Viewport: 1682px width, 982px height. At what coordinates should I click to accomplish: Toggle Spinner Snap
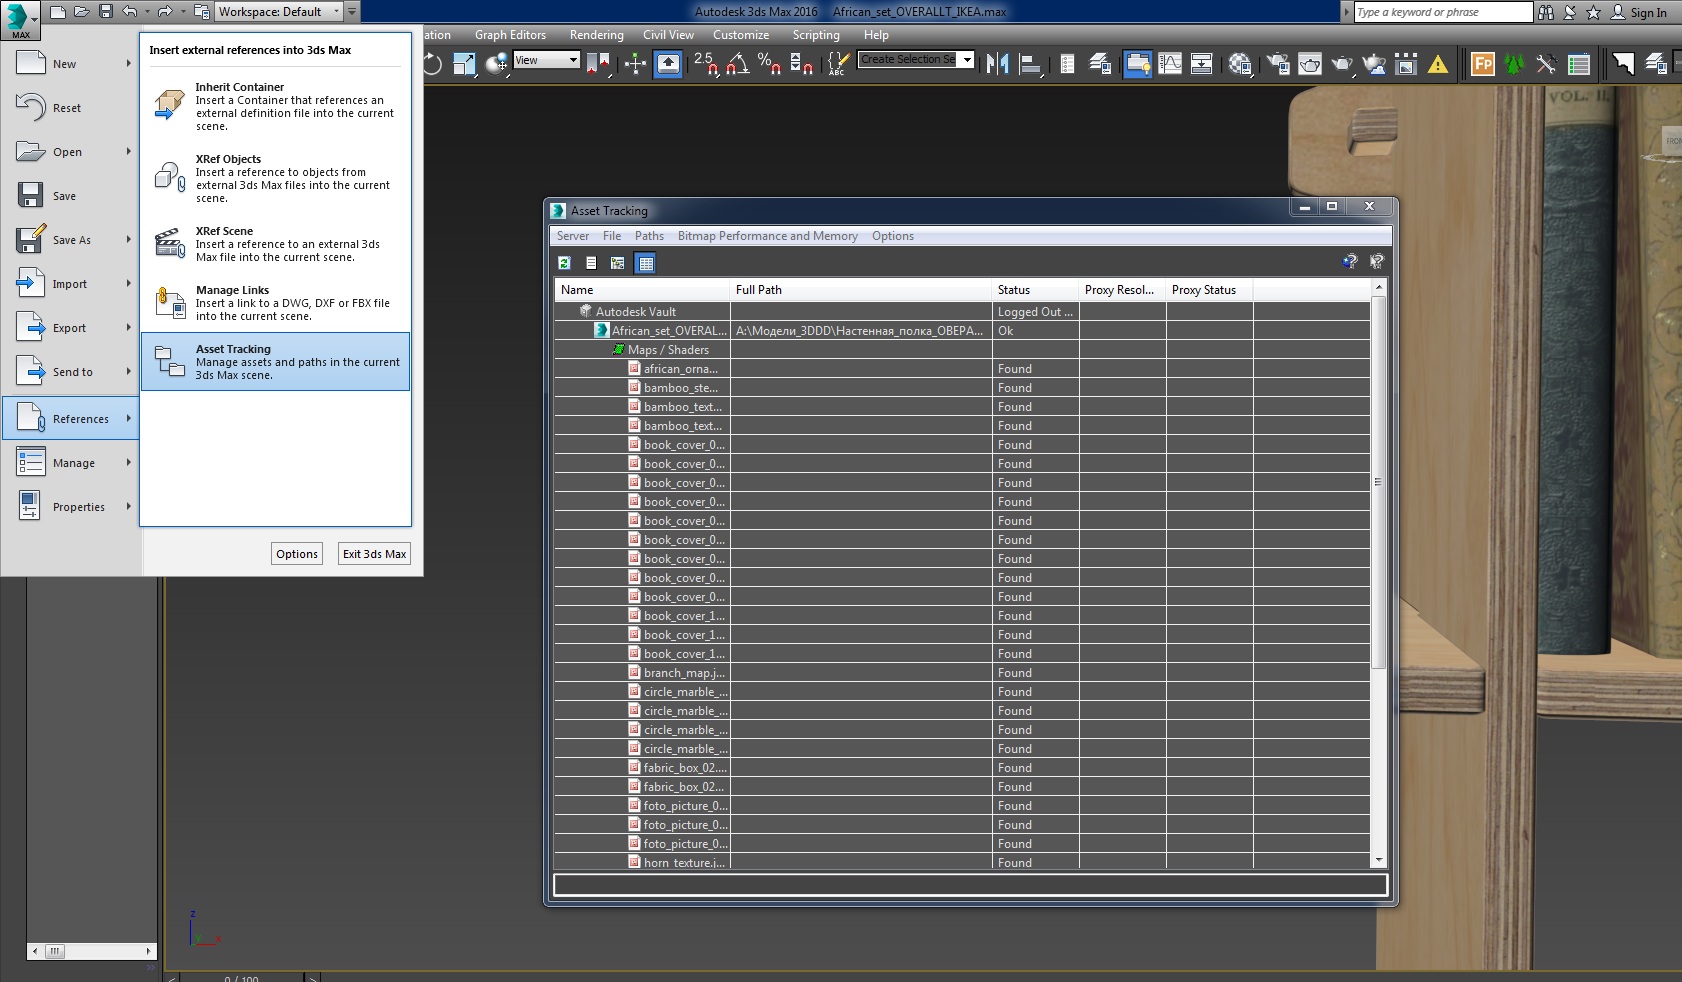[x=801, y=64]
